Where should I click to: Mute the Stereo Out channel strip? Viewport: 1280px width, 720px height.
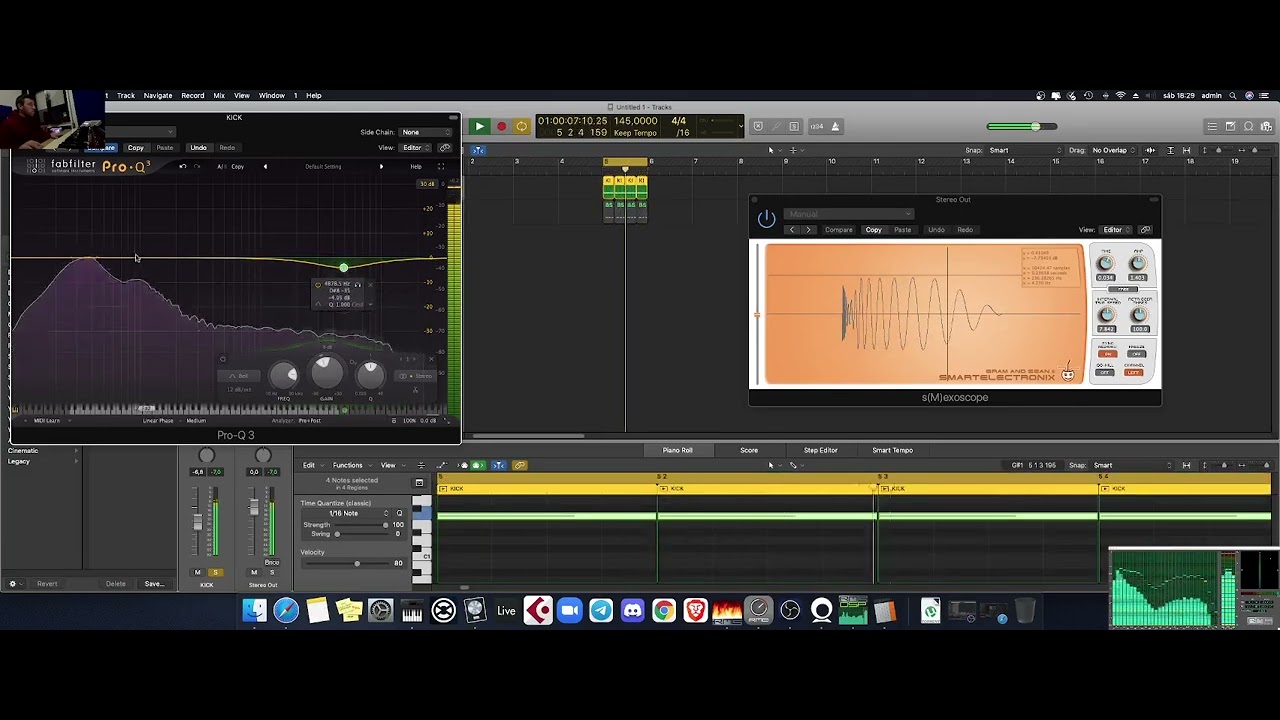point(254,572)
